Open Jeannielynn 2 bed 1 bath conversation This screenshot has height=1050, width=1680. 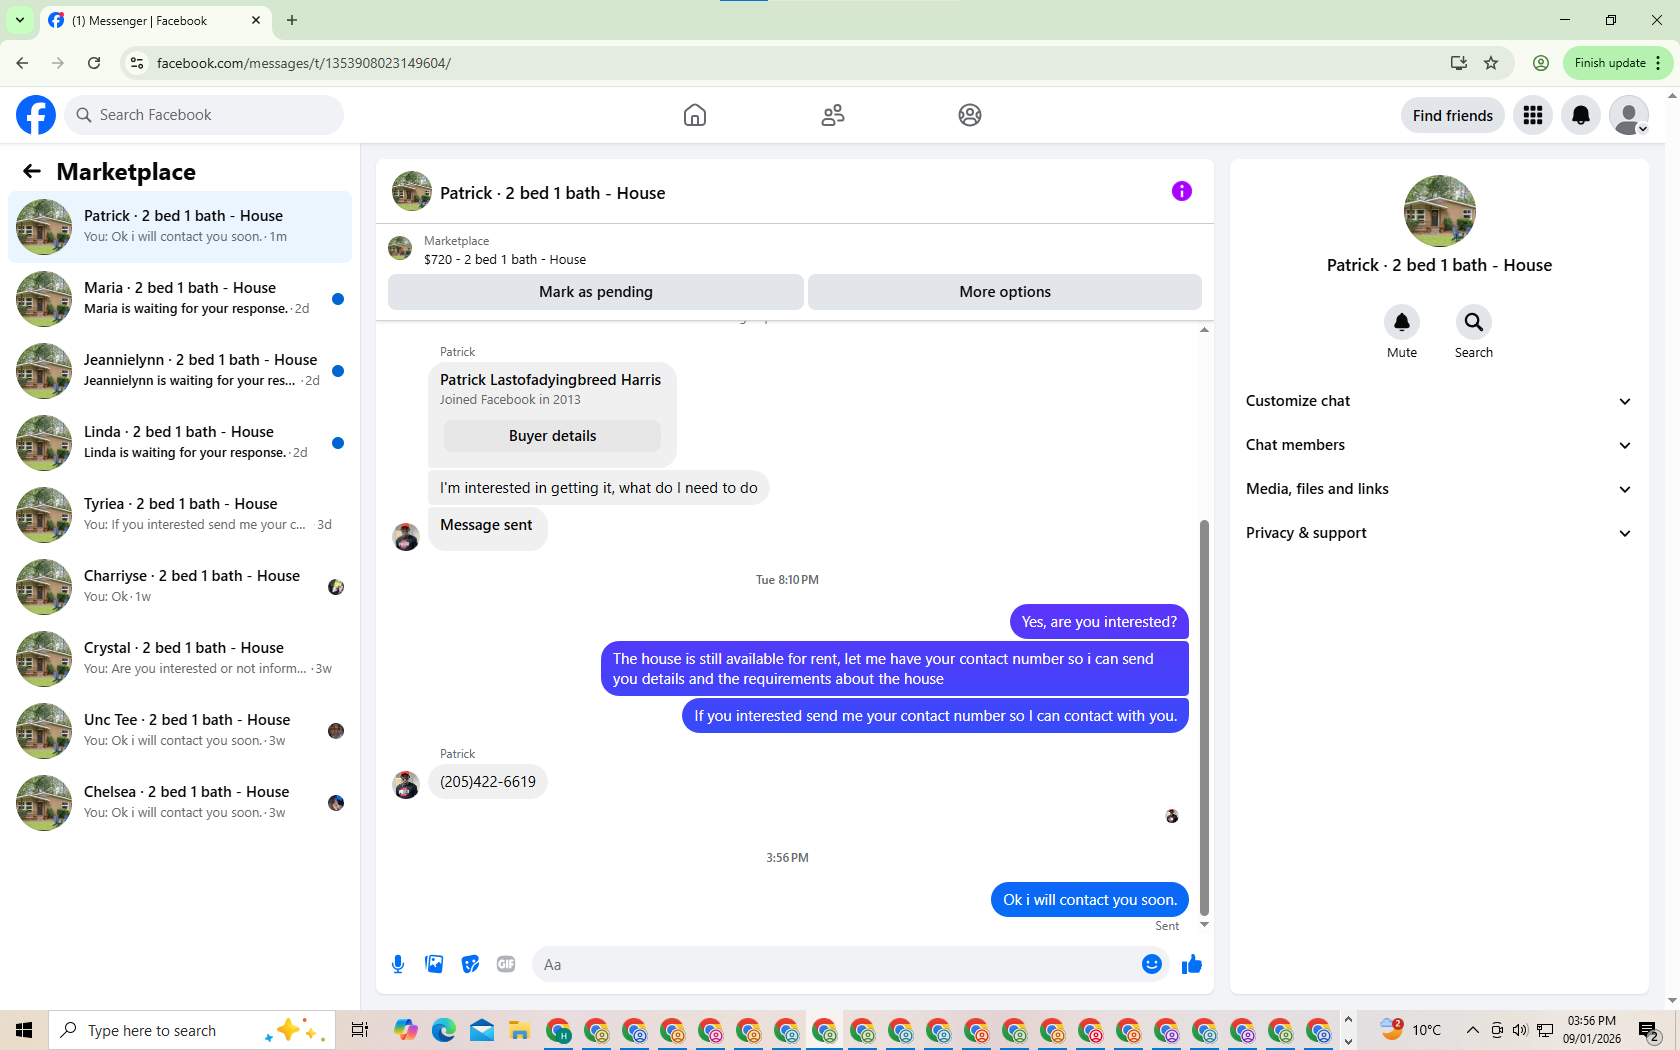point(180,371)
